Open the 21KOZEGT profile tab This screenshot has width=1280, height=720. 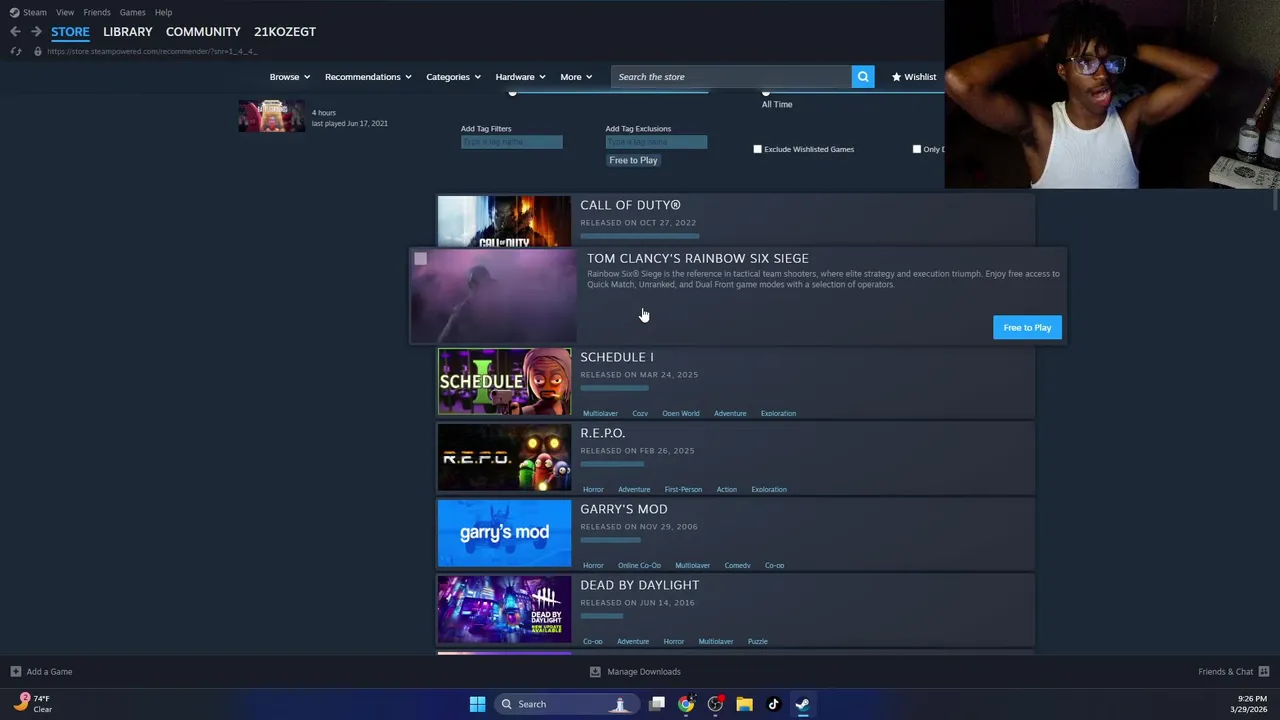pyautogui.click(x=285, y=32)
